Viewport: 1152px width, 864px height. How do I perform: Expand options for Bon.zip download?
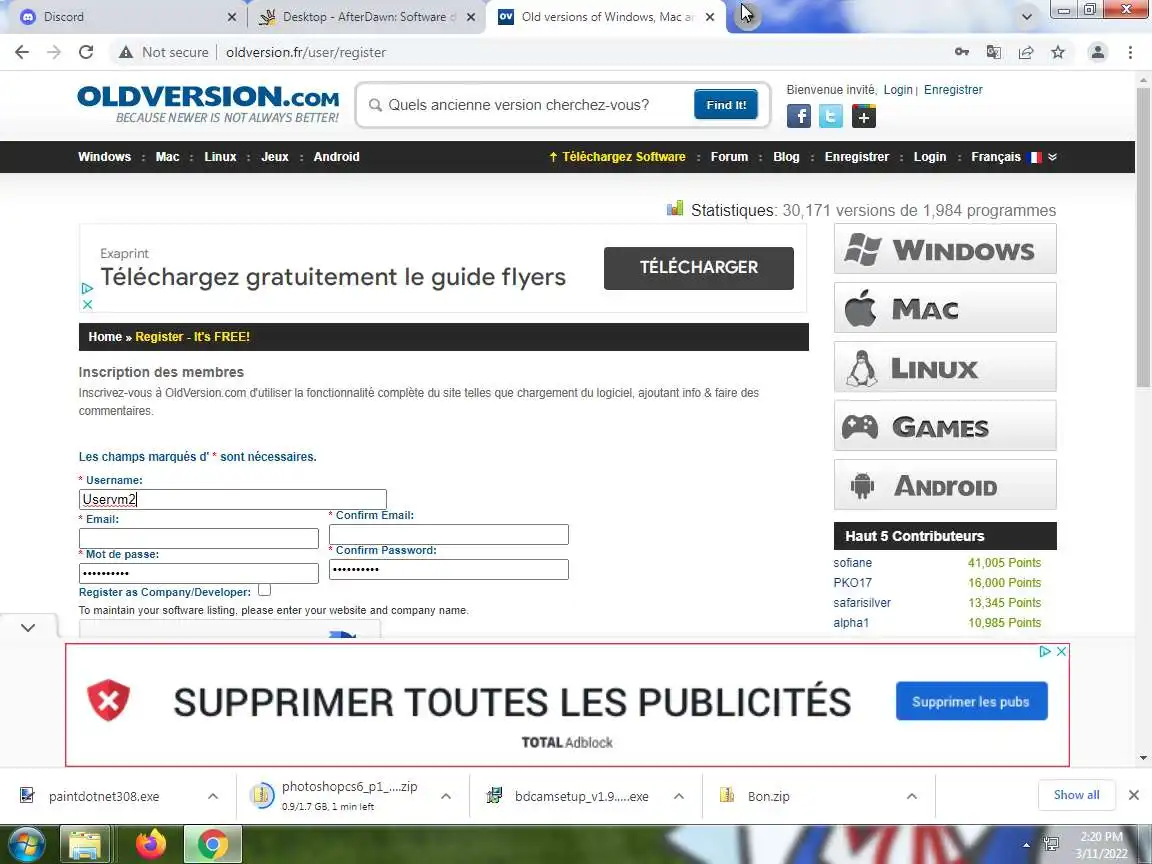coord(912,796)
